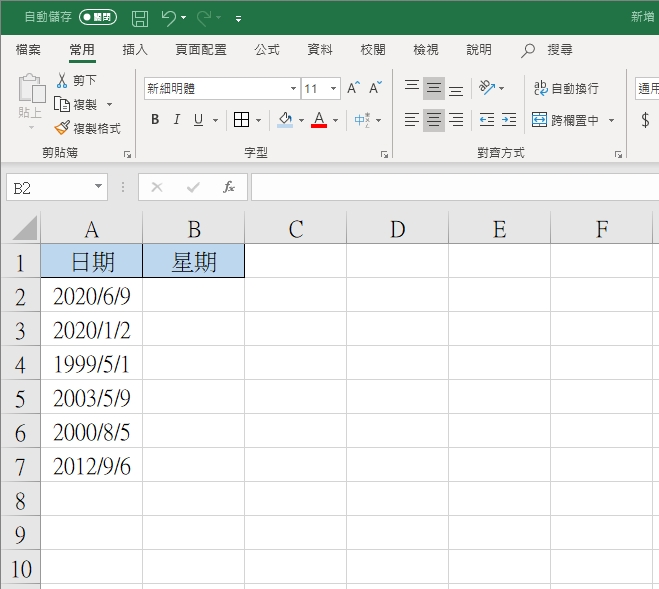Open the 插入 ribbon tab
The image size is (659, 589).
[x=135, y=49]
